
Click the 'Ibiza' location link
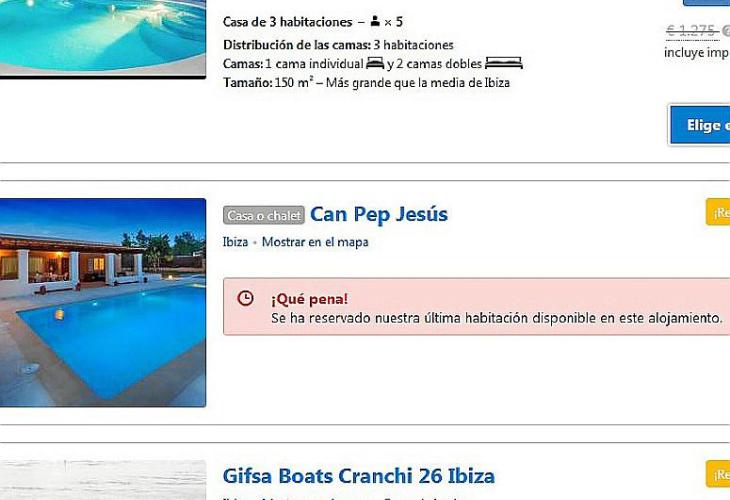click(x=235, y=242)
